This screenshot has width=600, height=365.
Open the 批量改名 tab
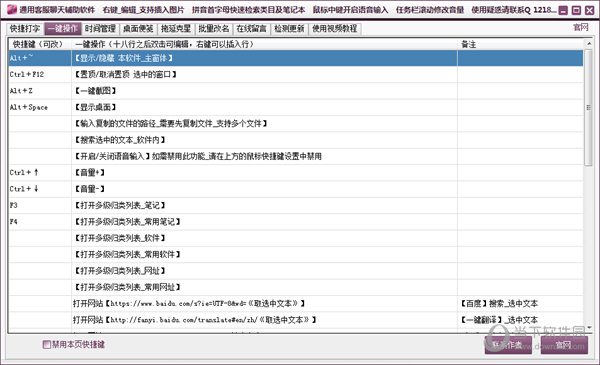coord(214,29)
